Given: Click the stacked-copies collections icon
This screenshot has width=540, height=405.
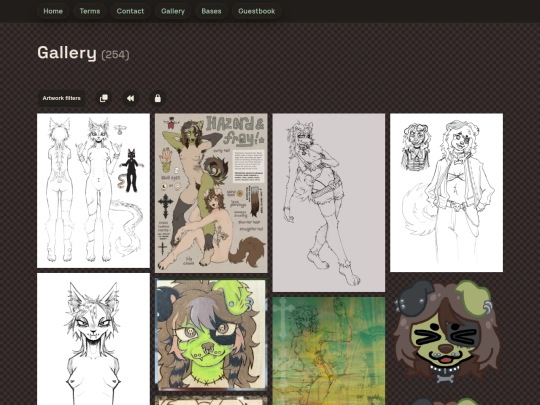Looking at the screenshot, I should coord(104,98).
